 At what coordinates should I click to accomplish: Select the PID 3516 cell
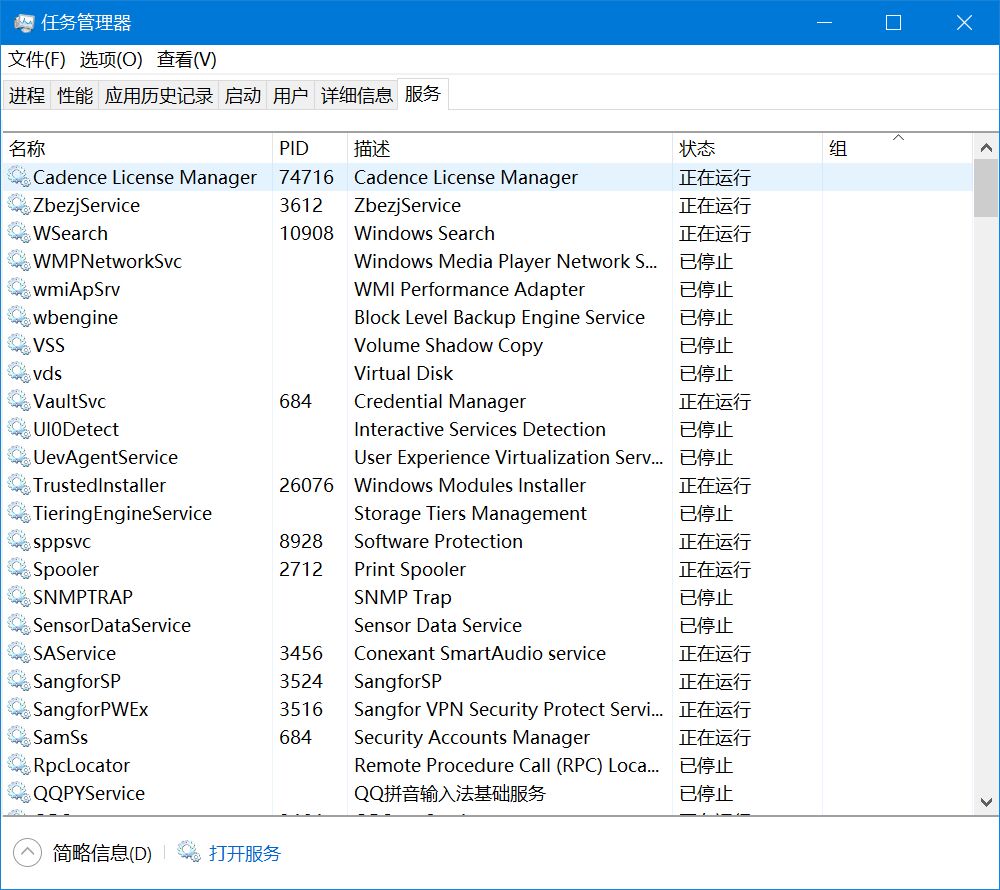301,710
